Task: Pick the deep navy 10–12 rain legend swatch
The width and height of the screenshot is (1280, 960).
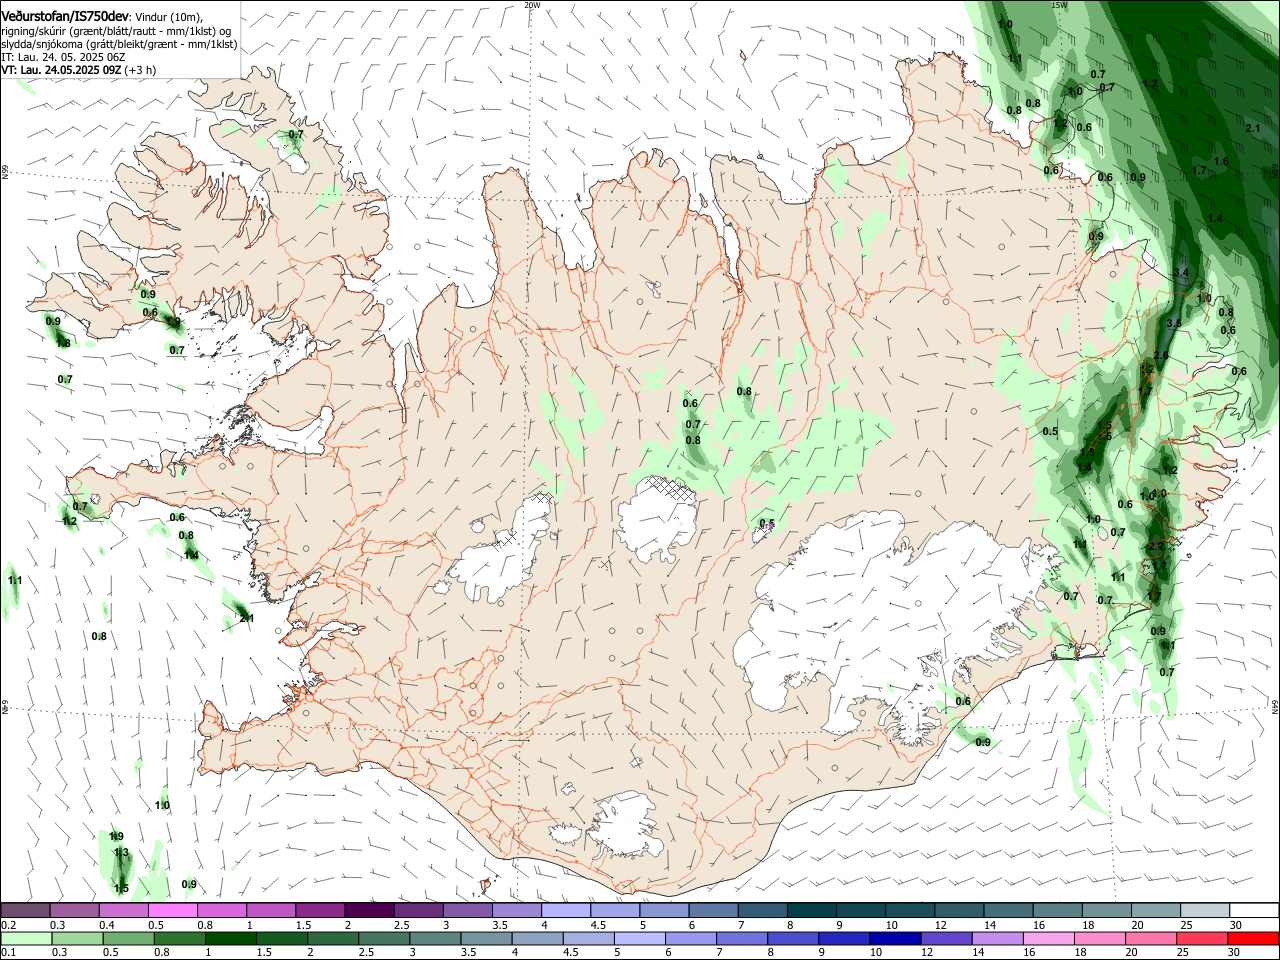Action: [x=896, y=938]
